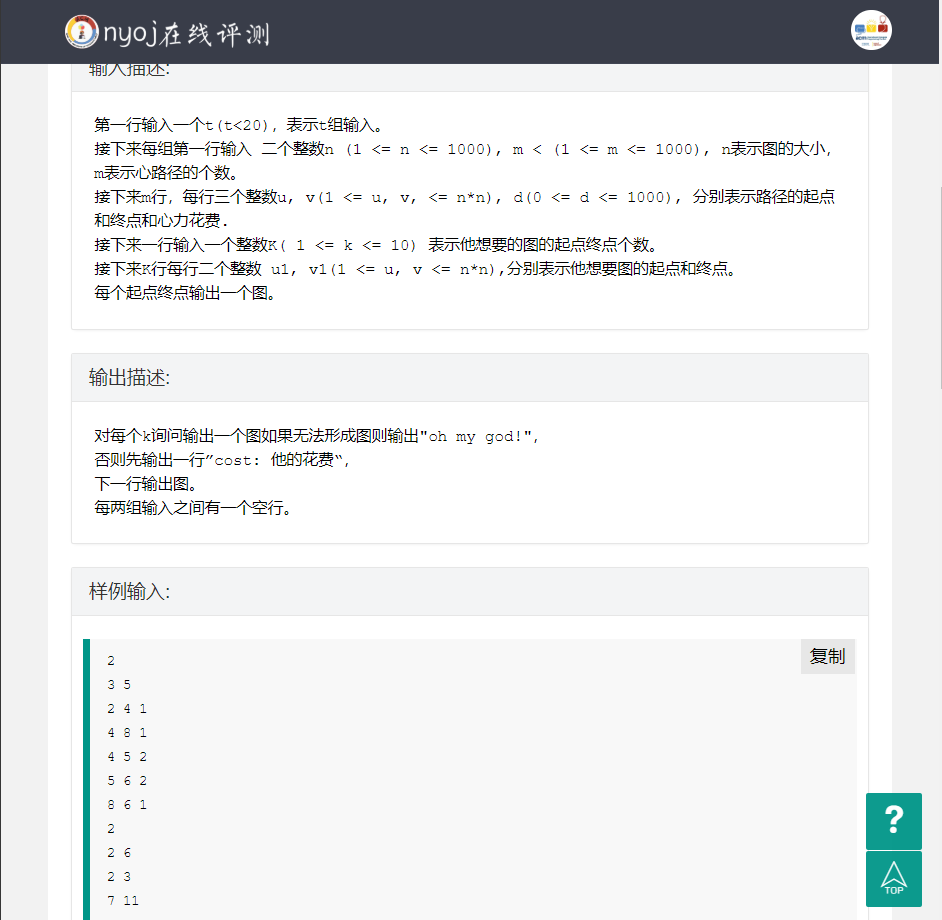Jump to top with TOP arrow button
This screenshot has width=942, height=920.
pyautogui.click(x=893, y=879)
